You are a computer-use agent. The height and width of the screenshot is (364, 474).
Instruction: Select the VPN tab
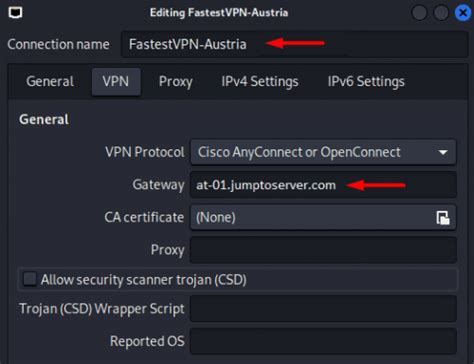[x=116, y=82]
